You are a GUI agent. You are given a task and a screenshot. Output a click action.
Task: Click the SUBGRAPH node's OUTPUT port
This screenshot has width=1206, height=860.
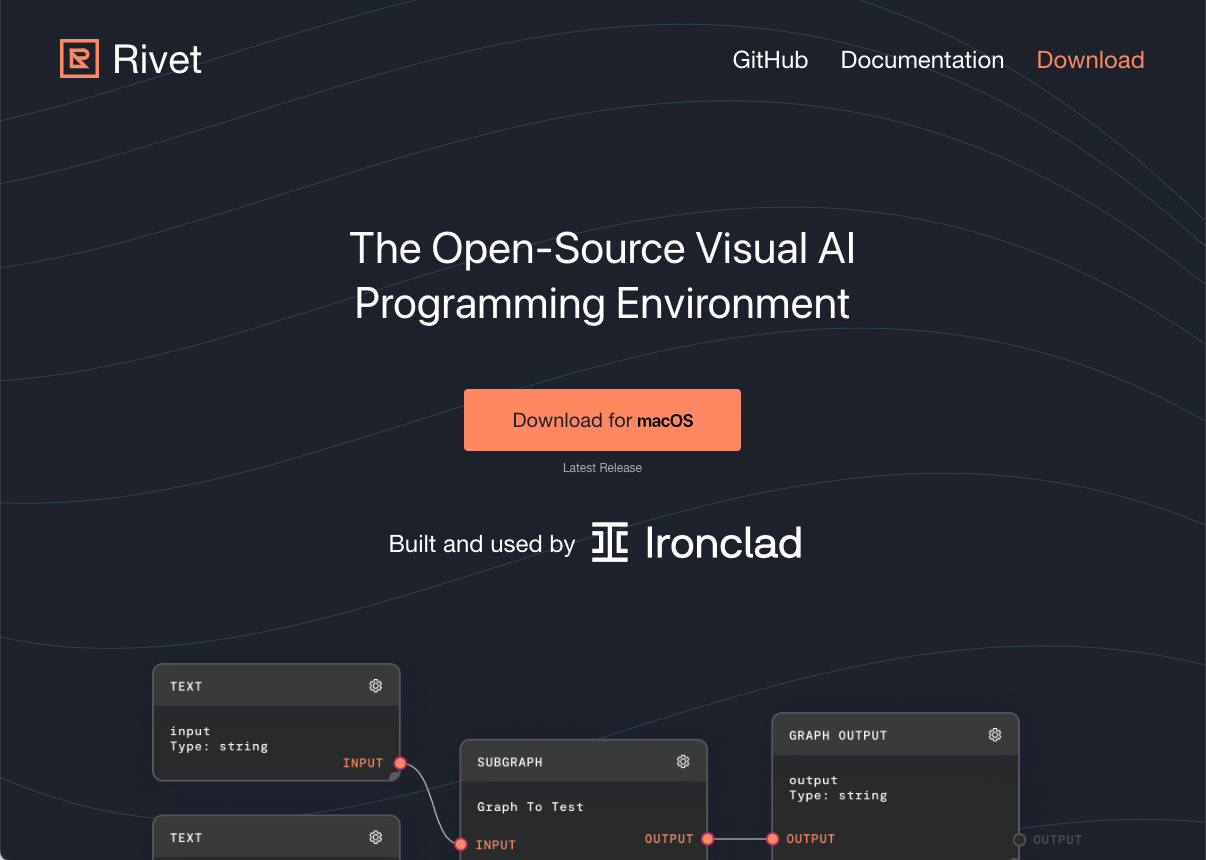pos(707,839)
